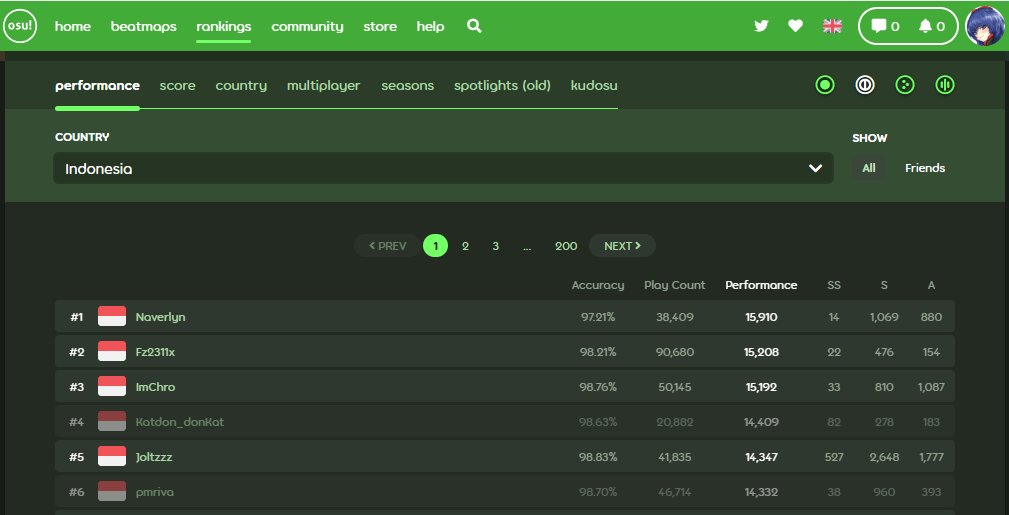Open the beatmaps menu
Image resolution: width=1009 pixels, height=515 pixels.
(143, 26)
